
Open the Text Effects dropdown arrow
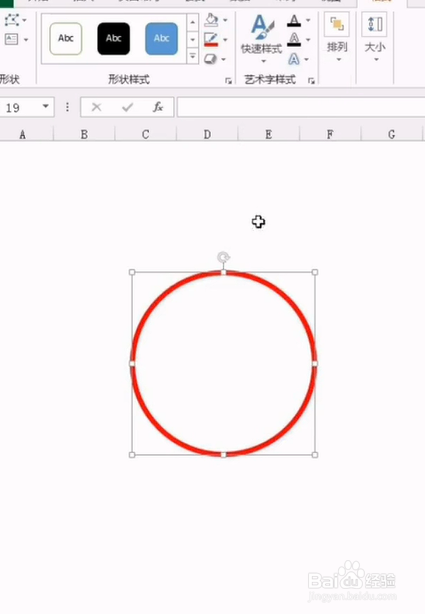pos(307,60)
